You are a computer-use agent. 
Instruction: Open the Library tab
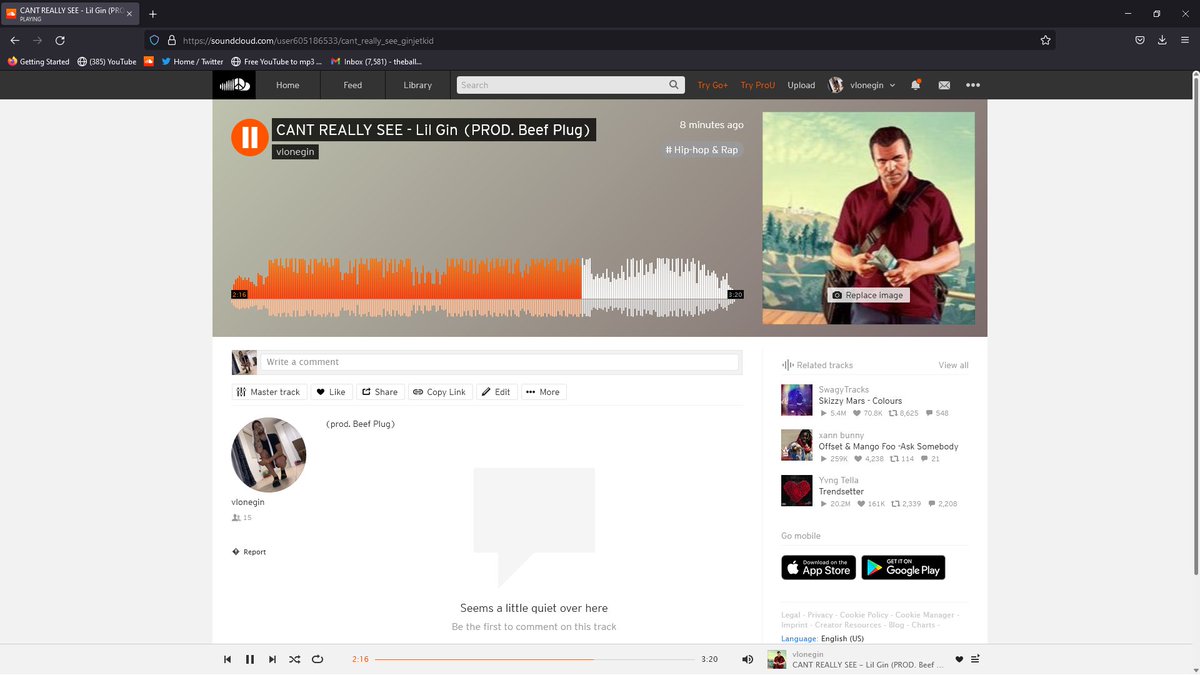pos(418,85)
